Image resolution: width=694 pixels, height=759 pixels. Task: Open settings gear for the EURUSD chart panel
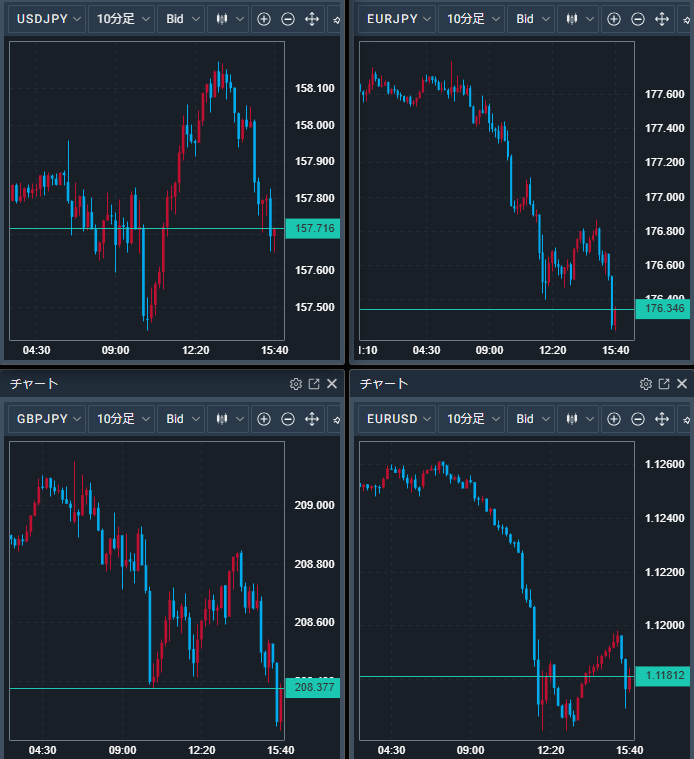click(x=646, y=384)
